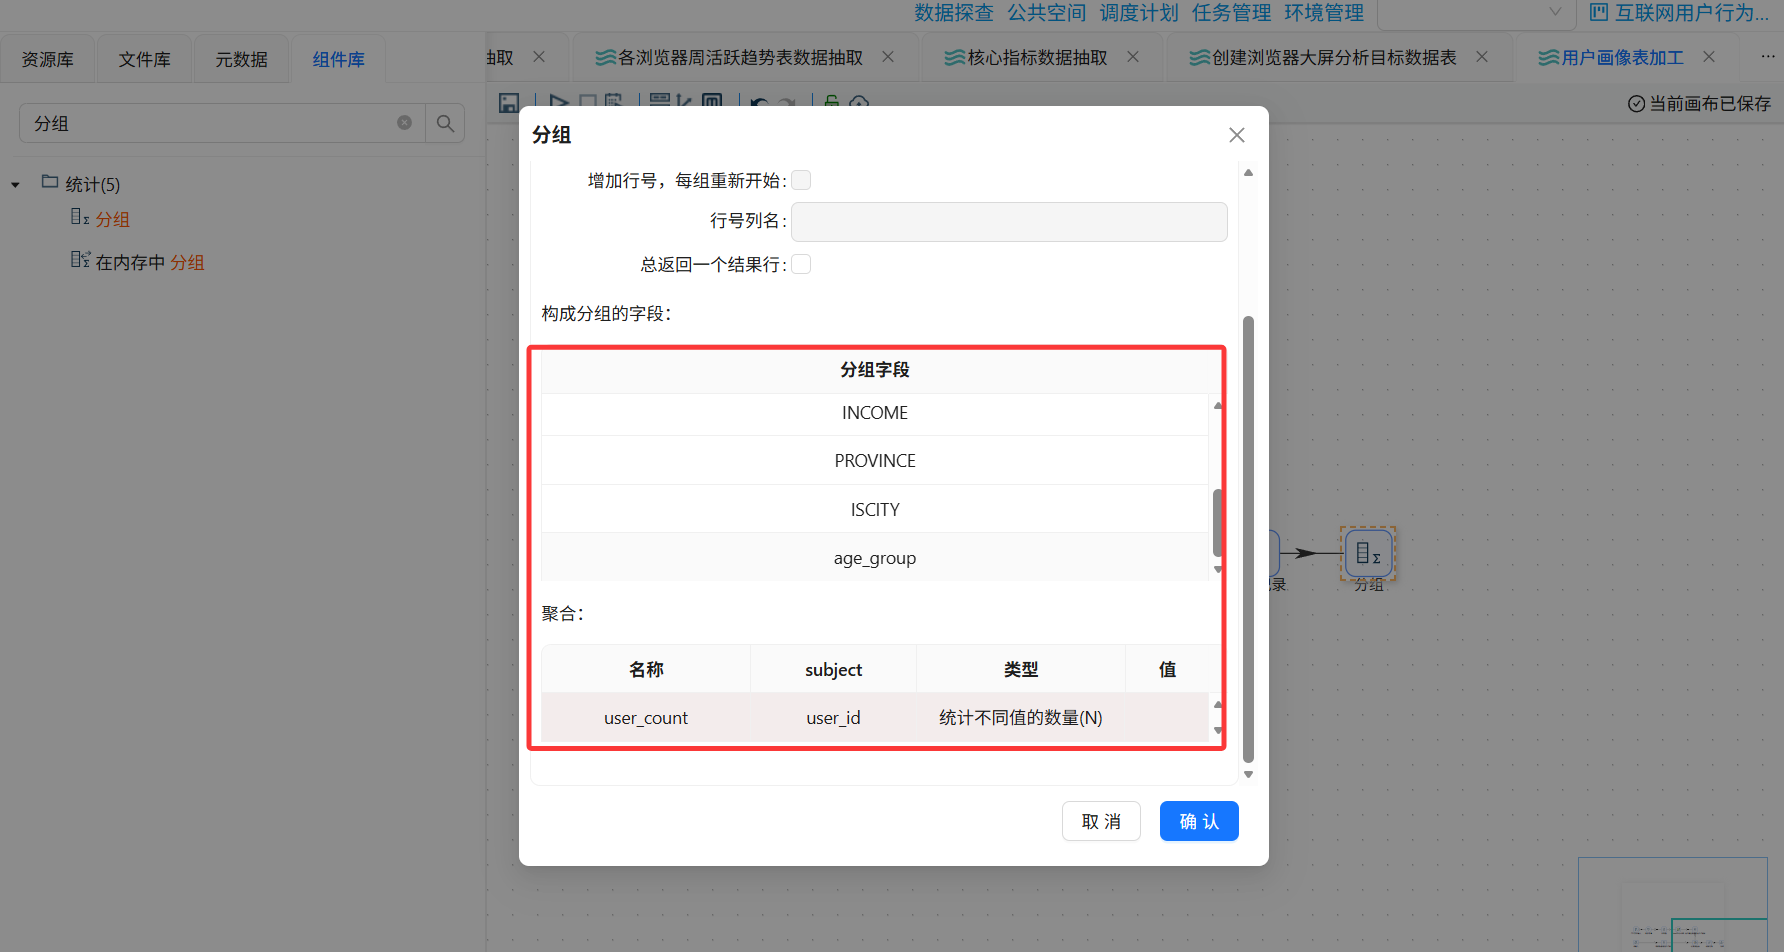Screen dimensions: 1784x952
Task: Close the 分组 dialog with X icon
Action: tap(1237, 135)
